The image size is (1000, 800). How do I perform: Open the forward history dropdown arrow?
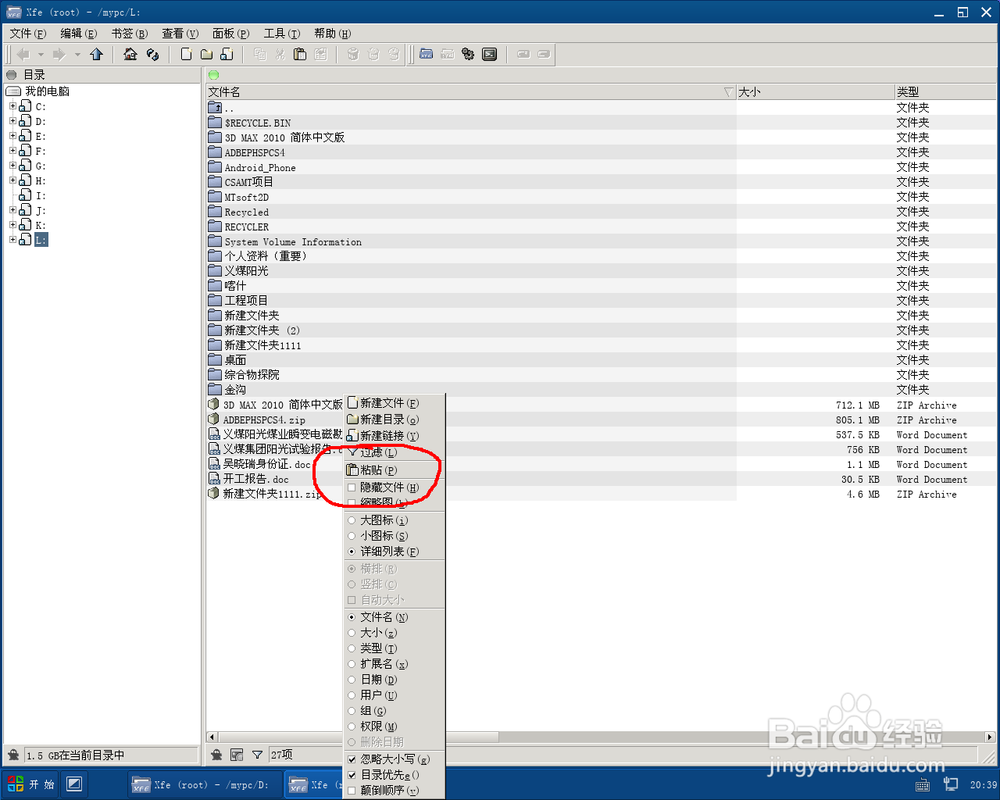77,55
